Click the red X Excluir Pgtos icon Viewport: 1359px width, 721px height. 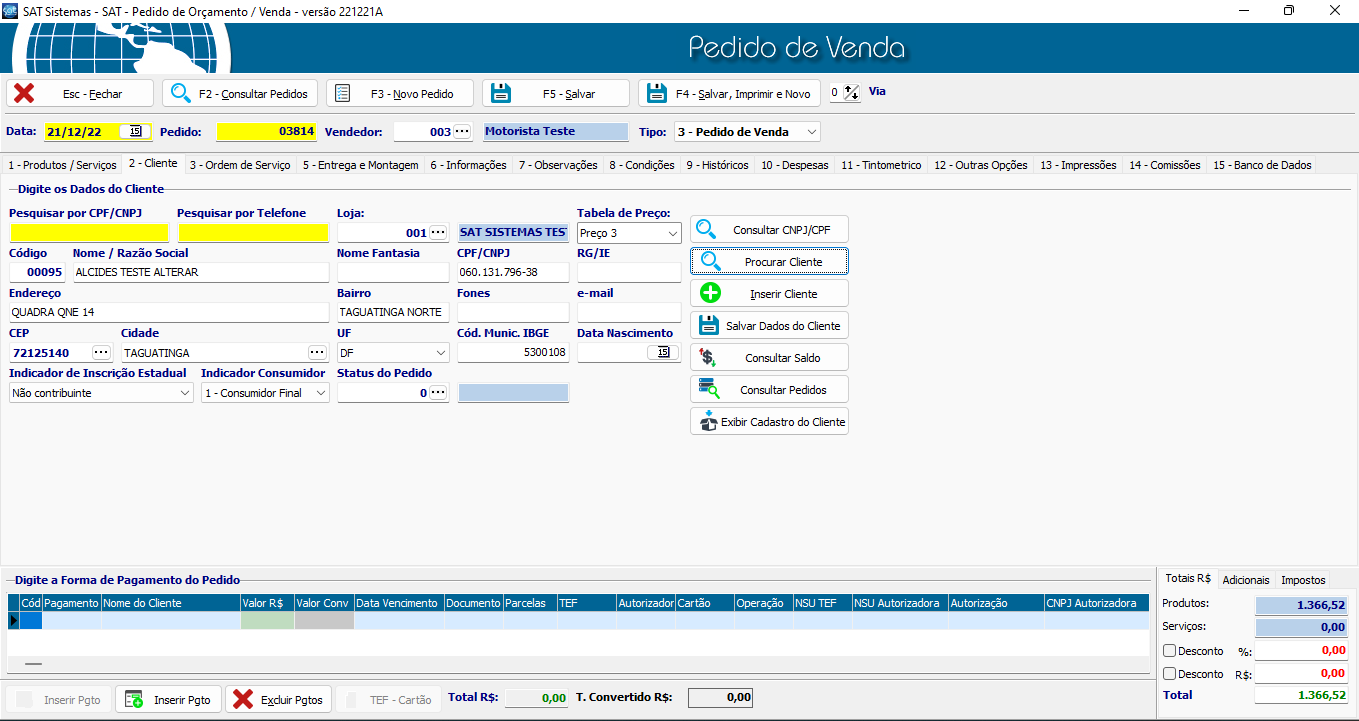(243, 699)
